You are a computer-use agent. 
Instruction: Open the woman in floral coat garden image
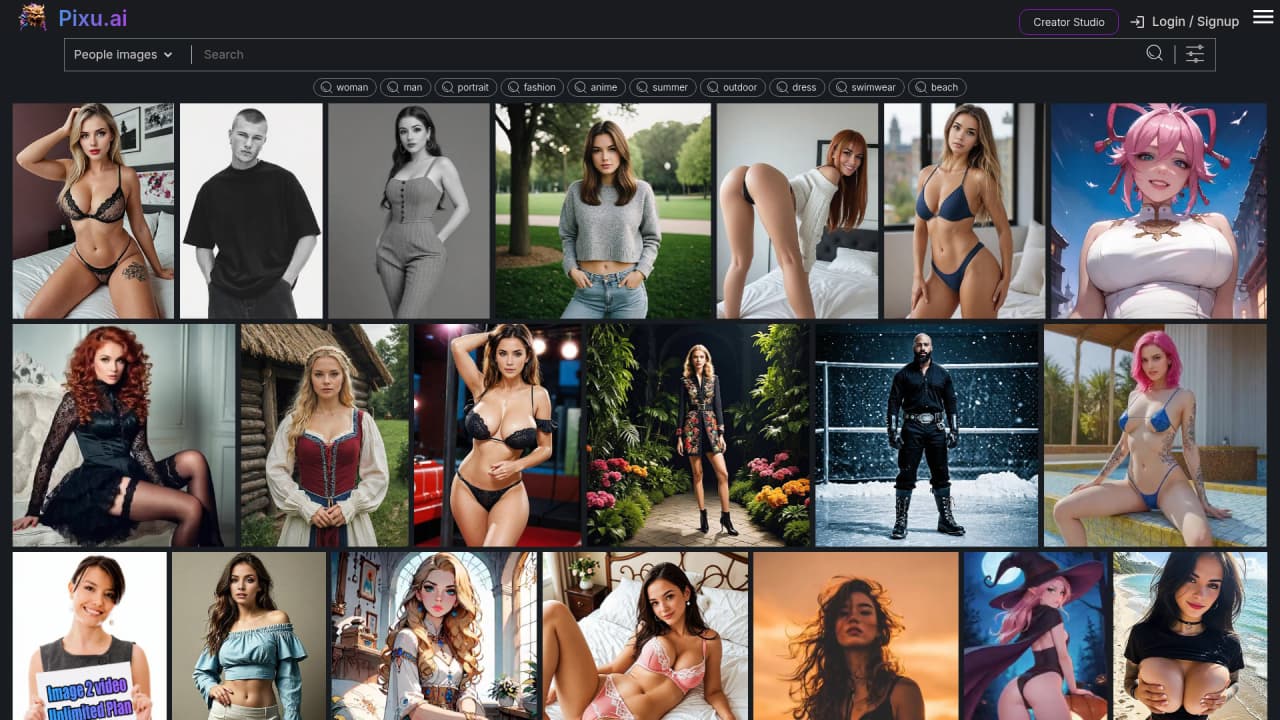698,435
